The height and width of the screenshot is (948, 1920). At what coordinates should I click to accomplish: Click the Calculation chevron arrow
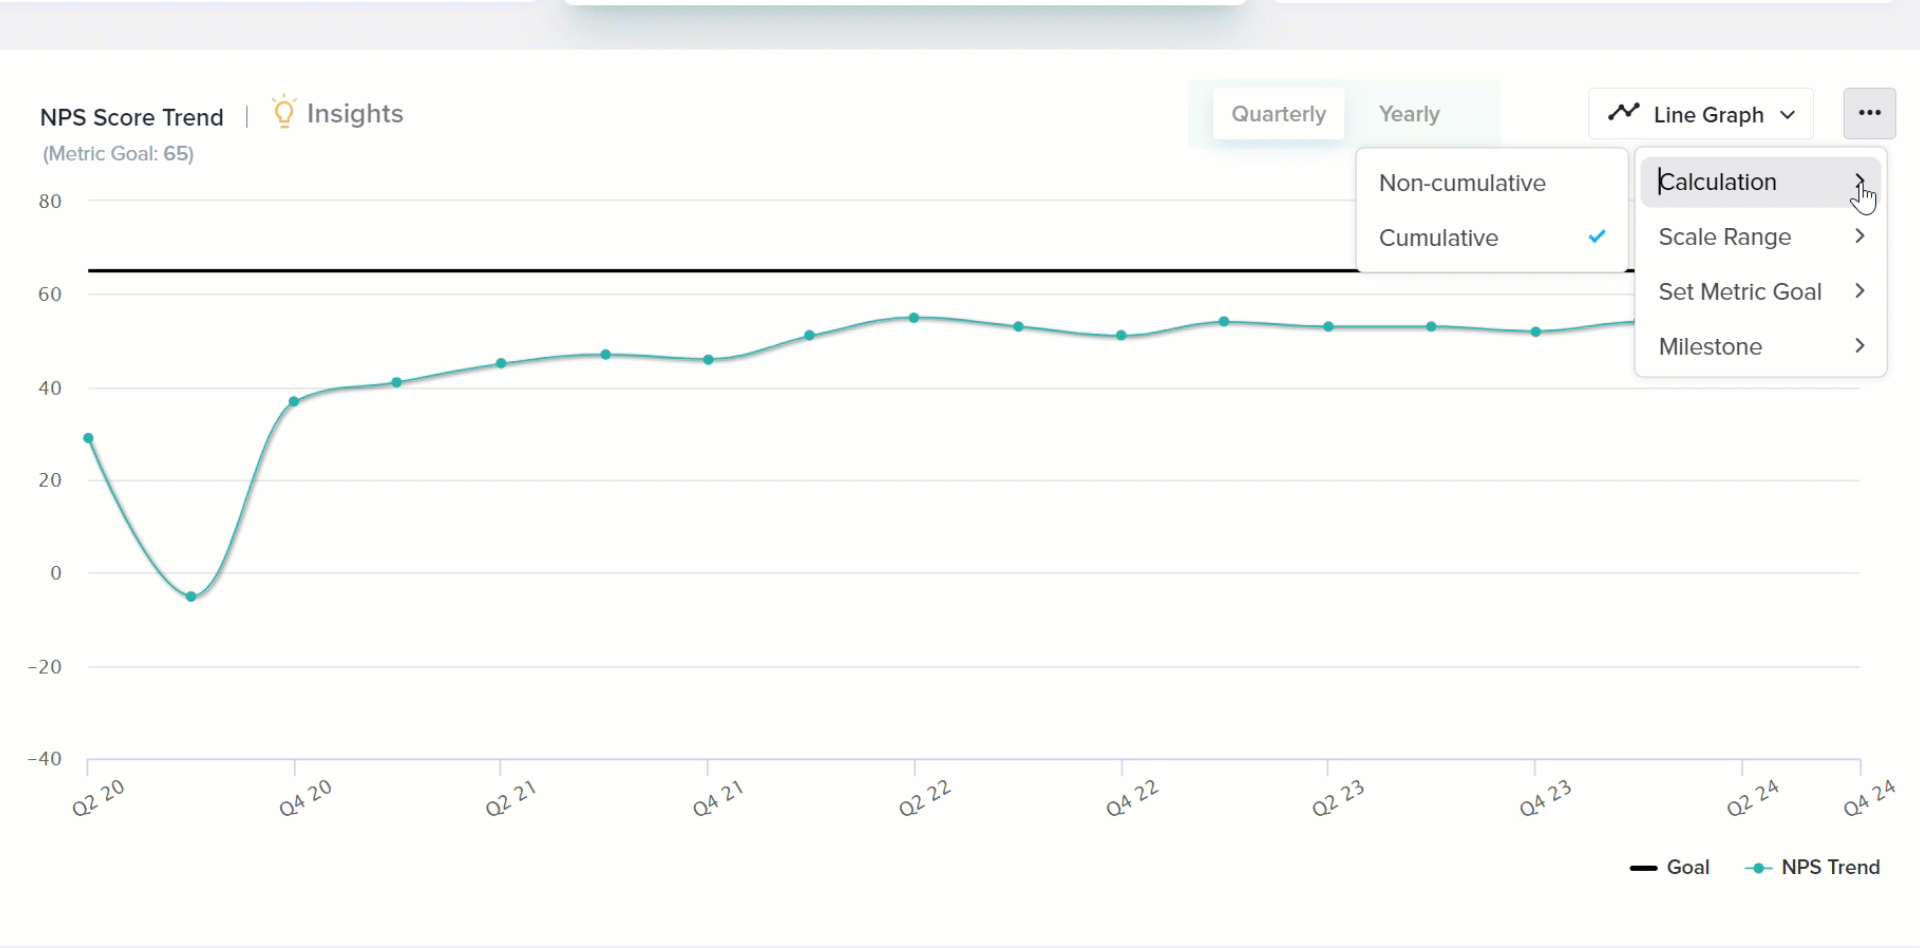(x=1860, y=181)
